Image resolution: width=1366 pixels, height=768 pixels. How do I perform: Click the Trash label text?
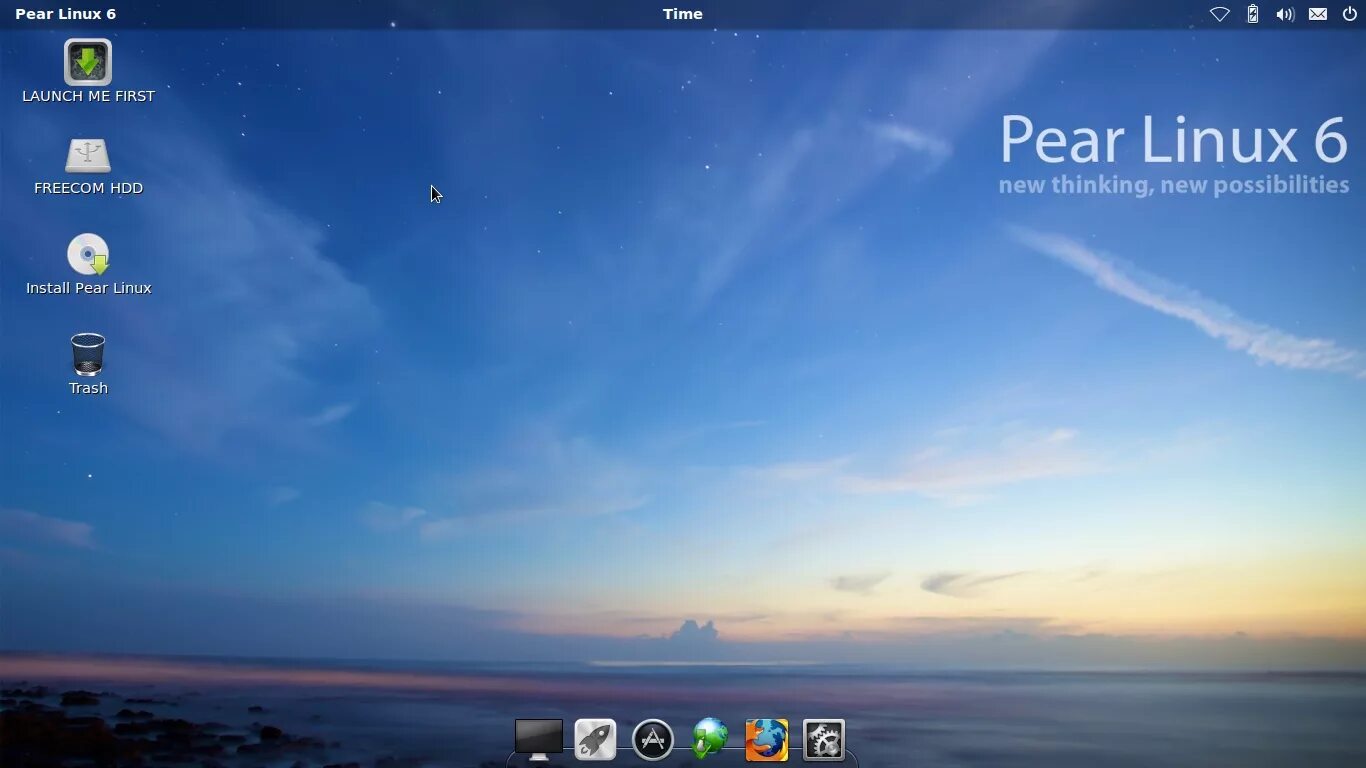pos(88,388)
